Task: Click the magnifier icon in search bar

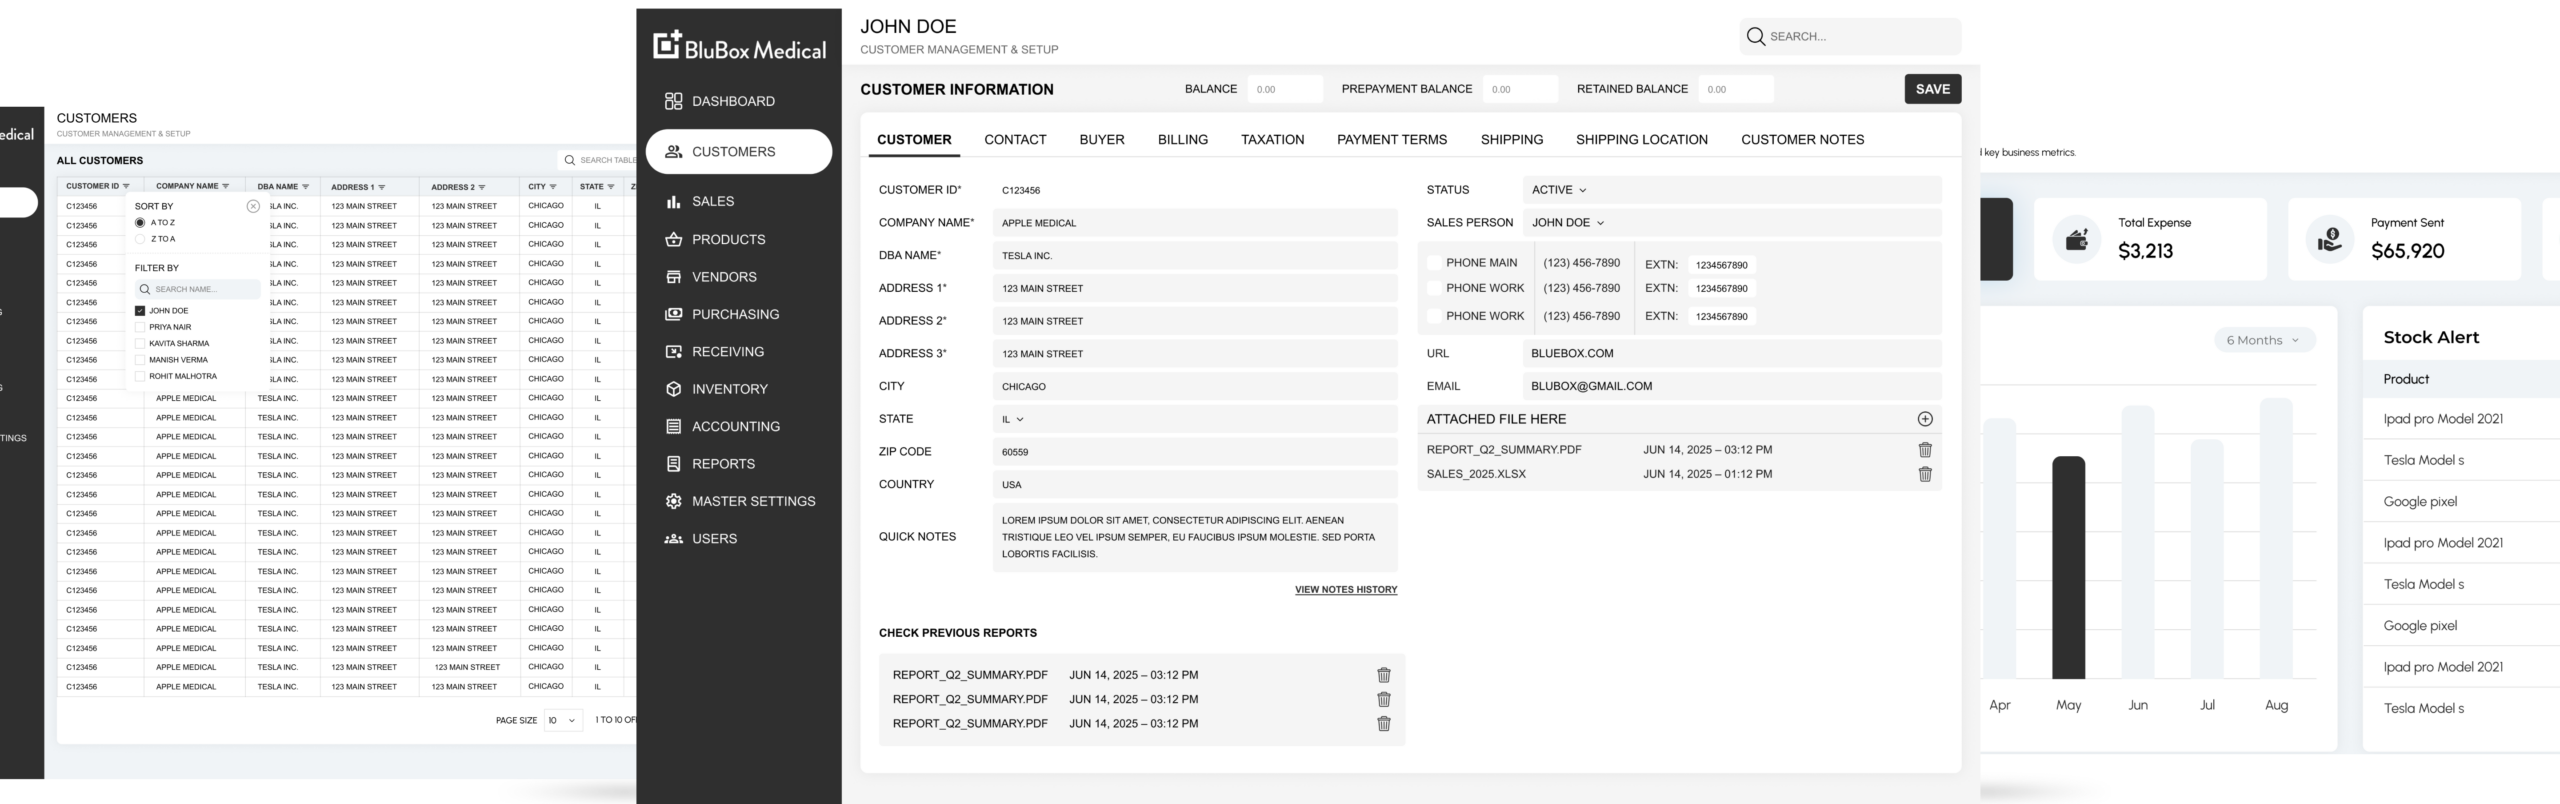Action: coord(1755,37)
